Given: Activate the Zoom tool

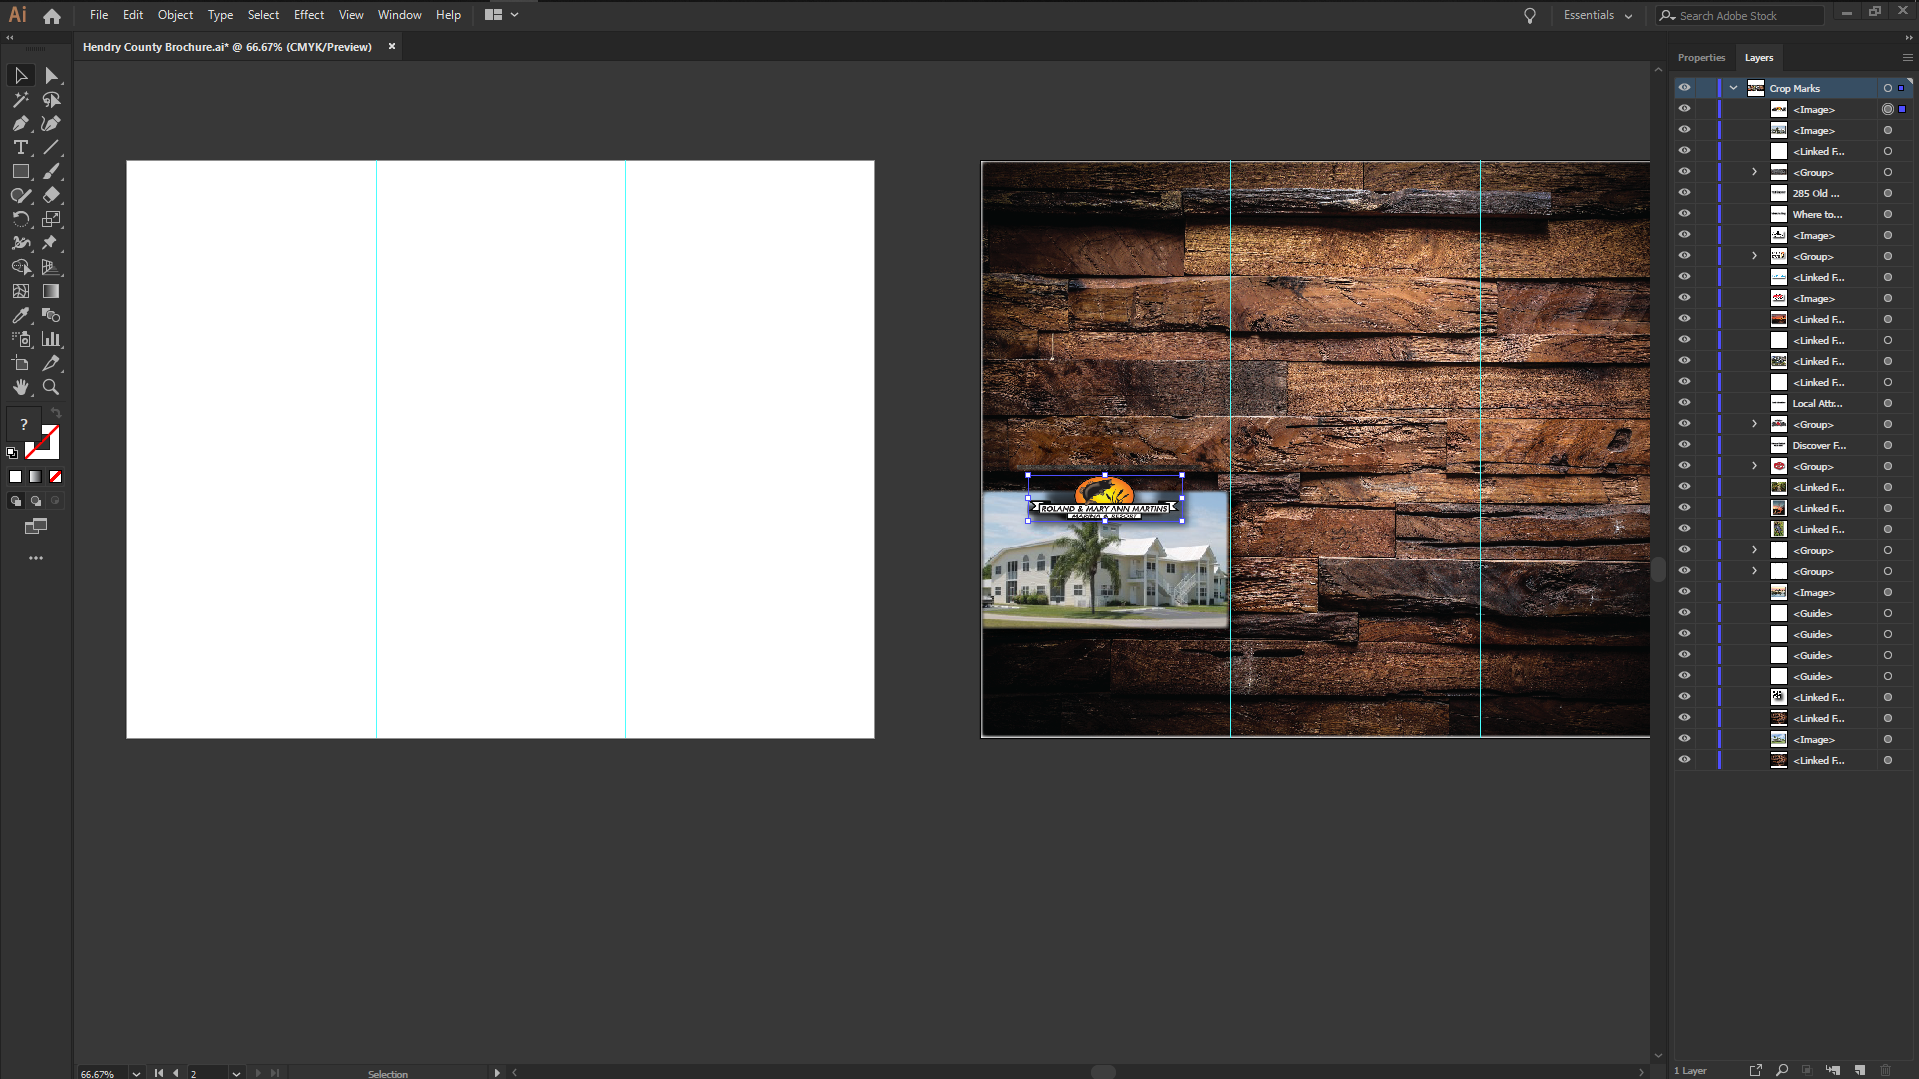Looking at the screenshot, I should point(51,387).
